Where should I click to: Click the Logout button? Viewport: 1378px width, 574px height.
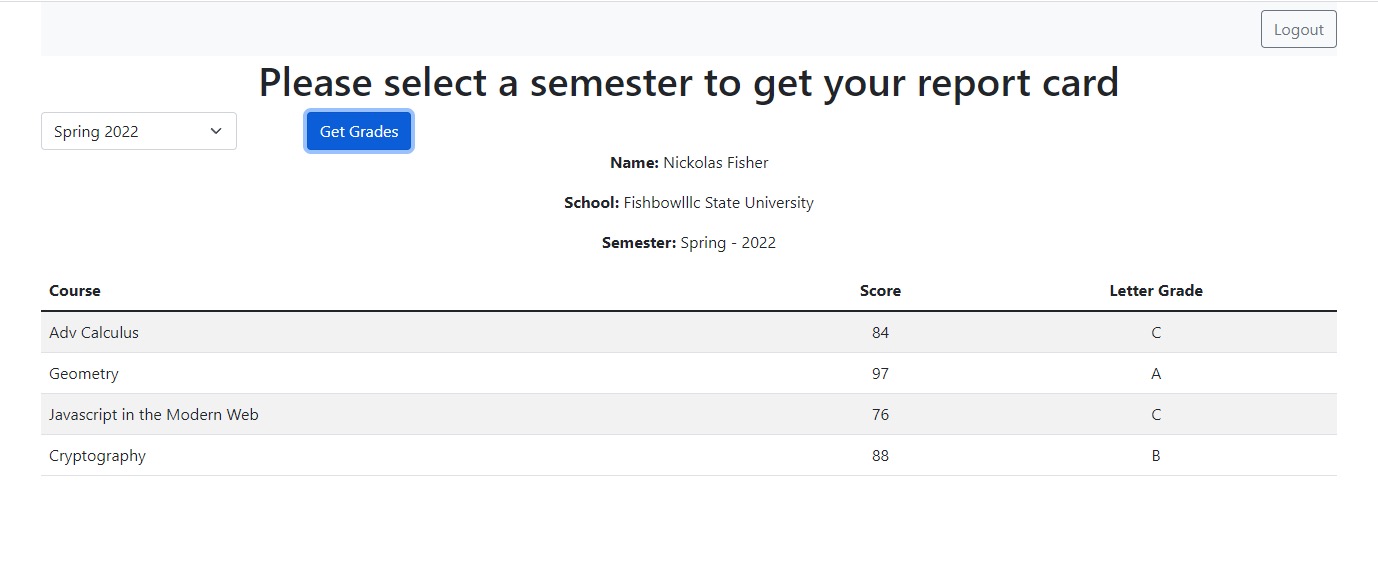pos(1298,30)
